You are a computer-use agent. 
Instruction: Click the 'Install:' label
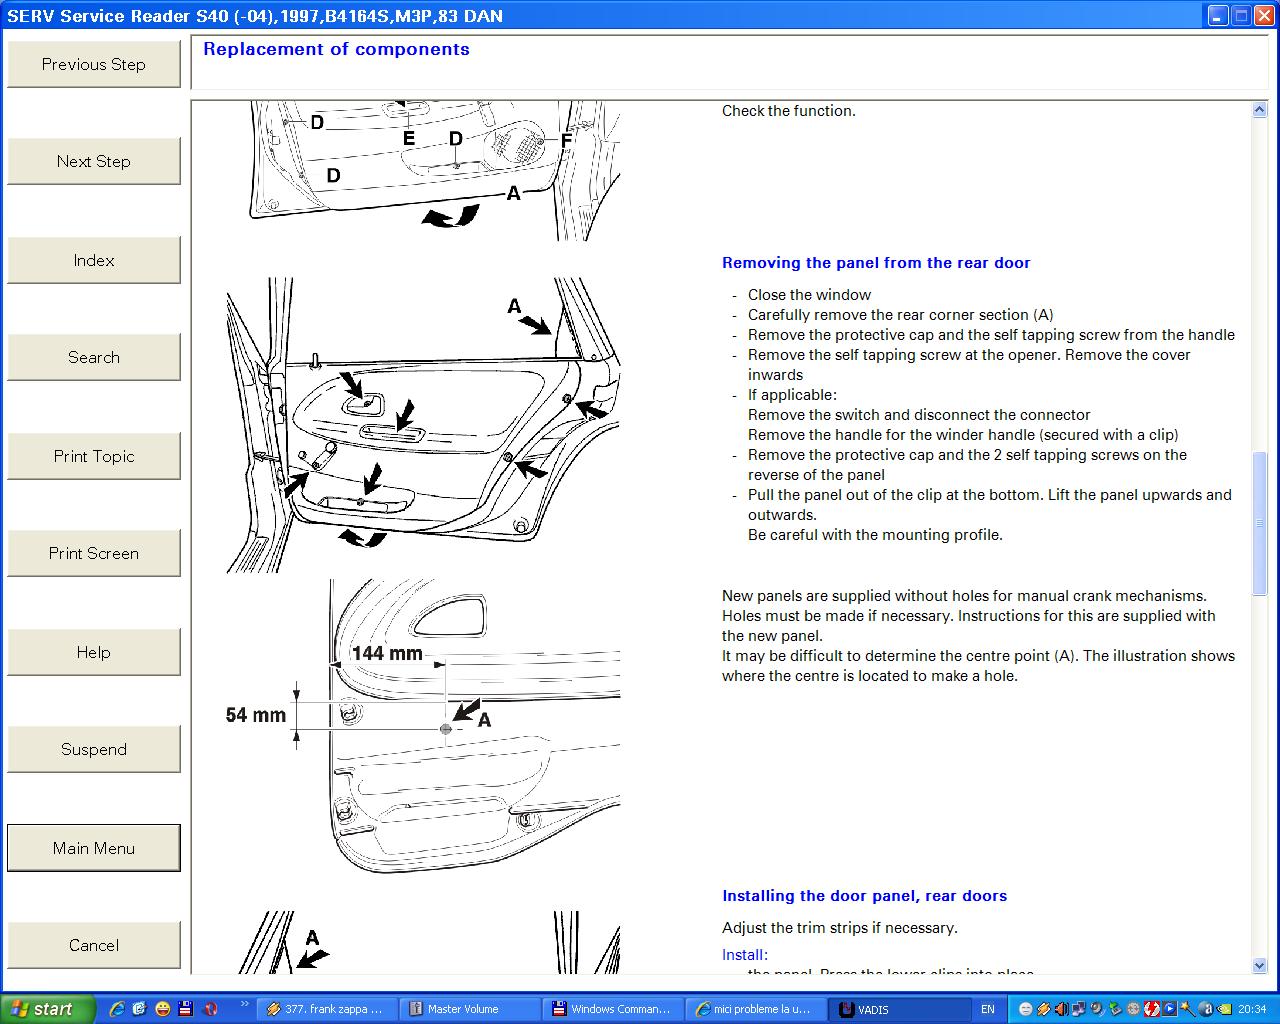tap(745, 955)
